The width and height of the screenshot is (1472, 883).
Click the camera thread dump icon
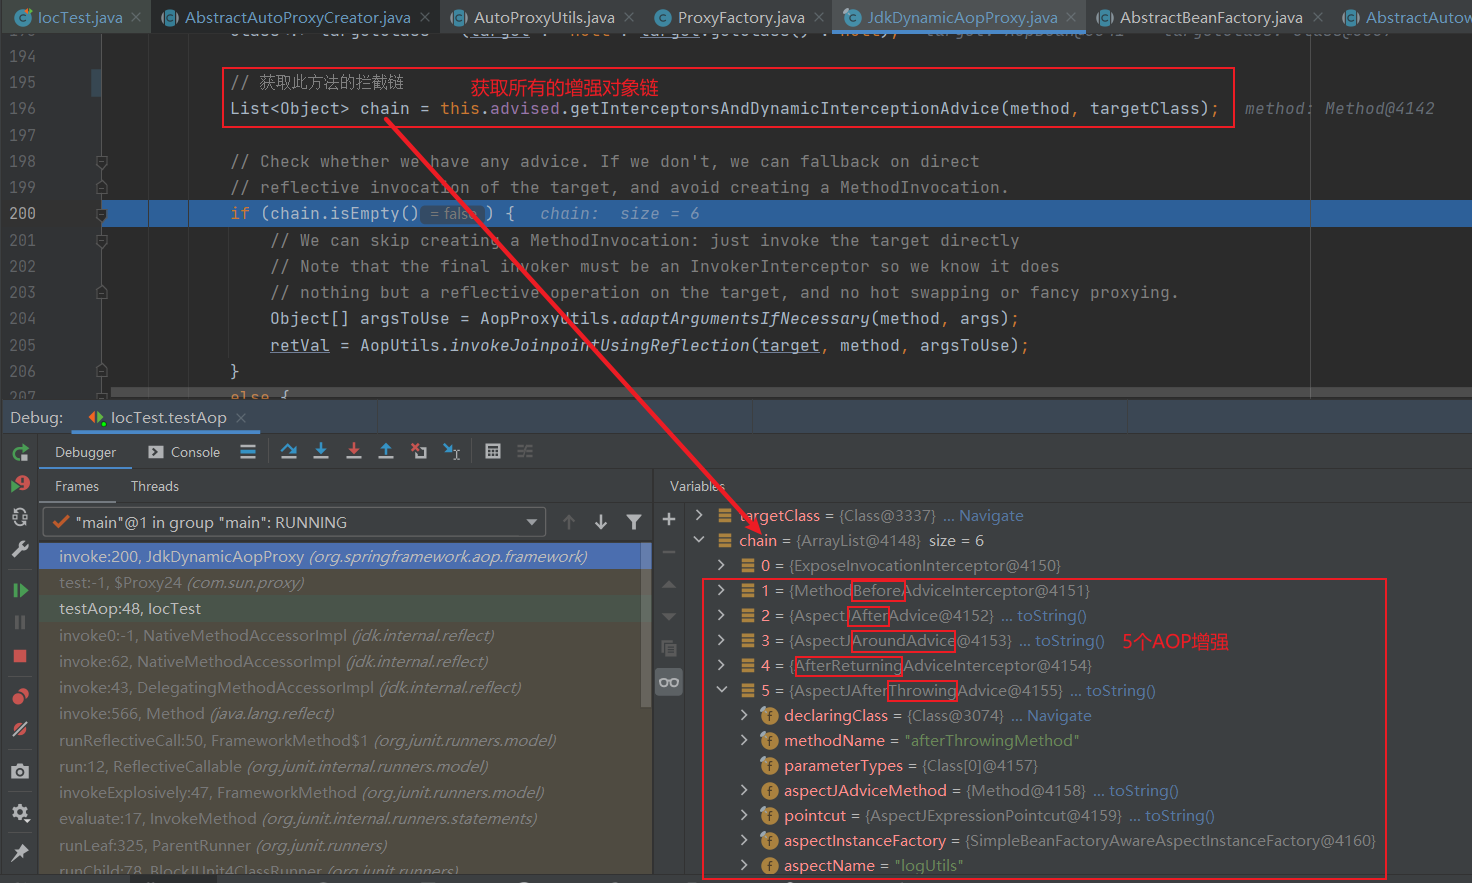[20, 771]
